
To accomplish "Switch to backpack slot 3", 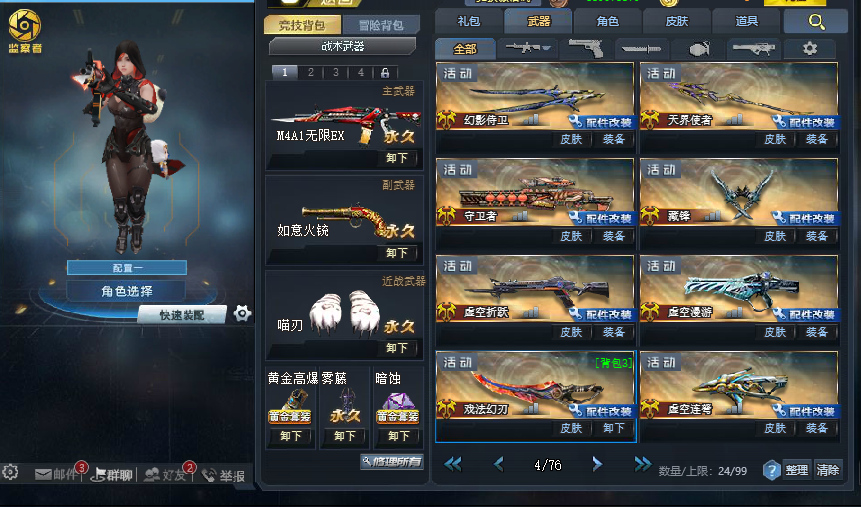I will (336, 73).
